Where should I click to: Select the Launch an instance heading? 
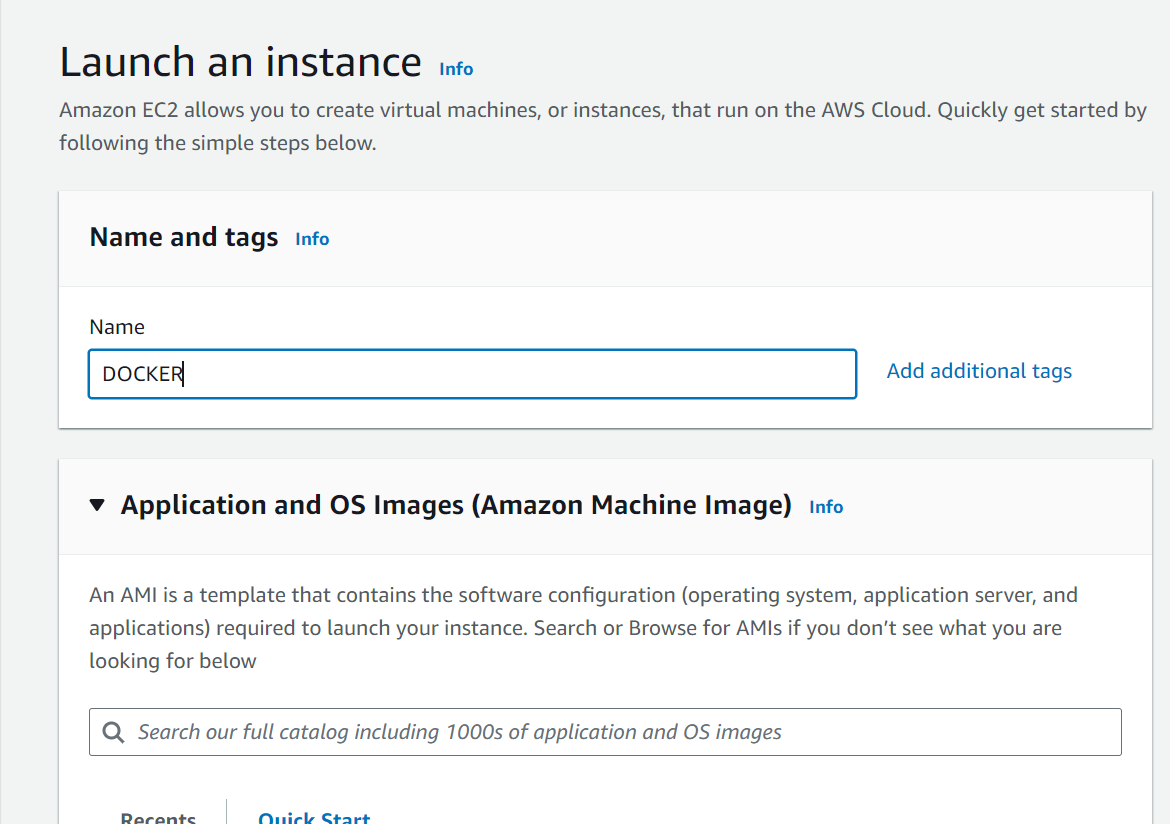point(240,62)
